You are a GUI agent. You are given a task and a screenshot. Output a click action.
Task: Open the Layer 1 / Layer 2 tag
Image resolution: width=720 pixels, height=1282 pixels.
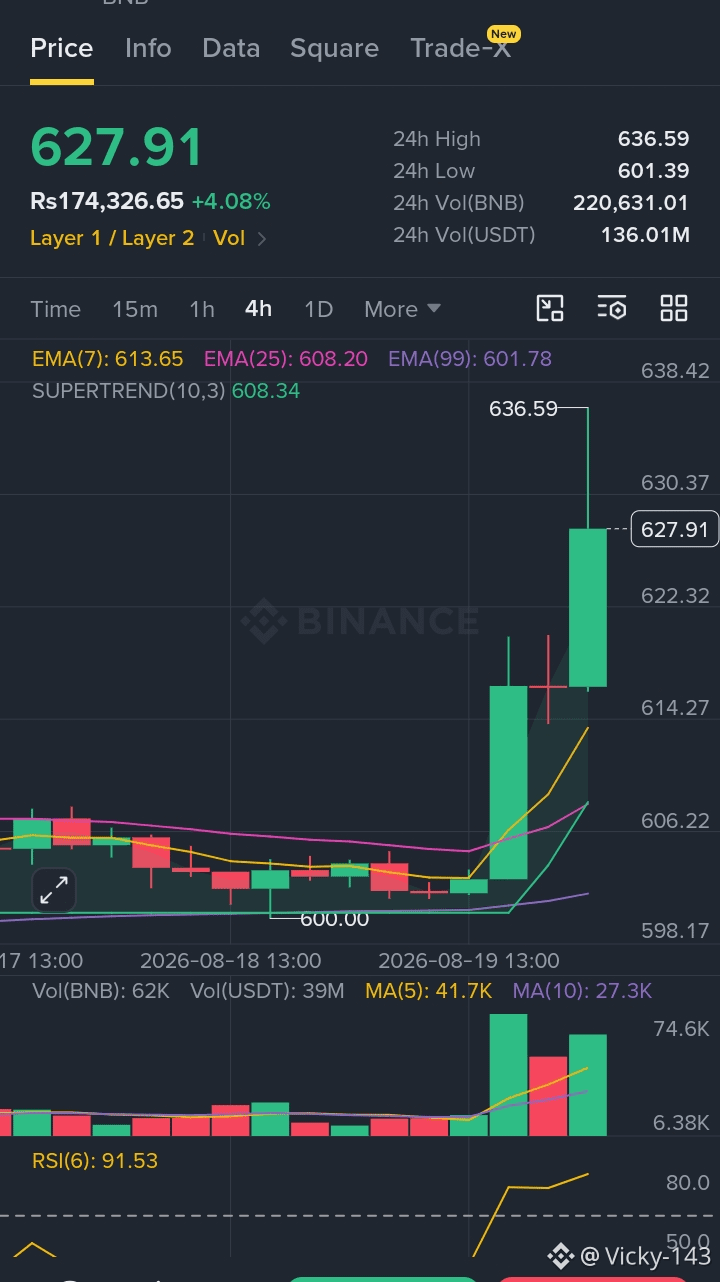coord(112,238)
